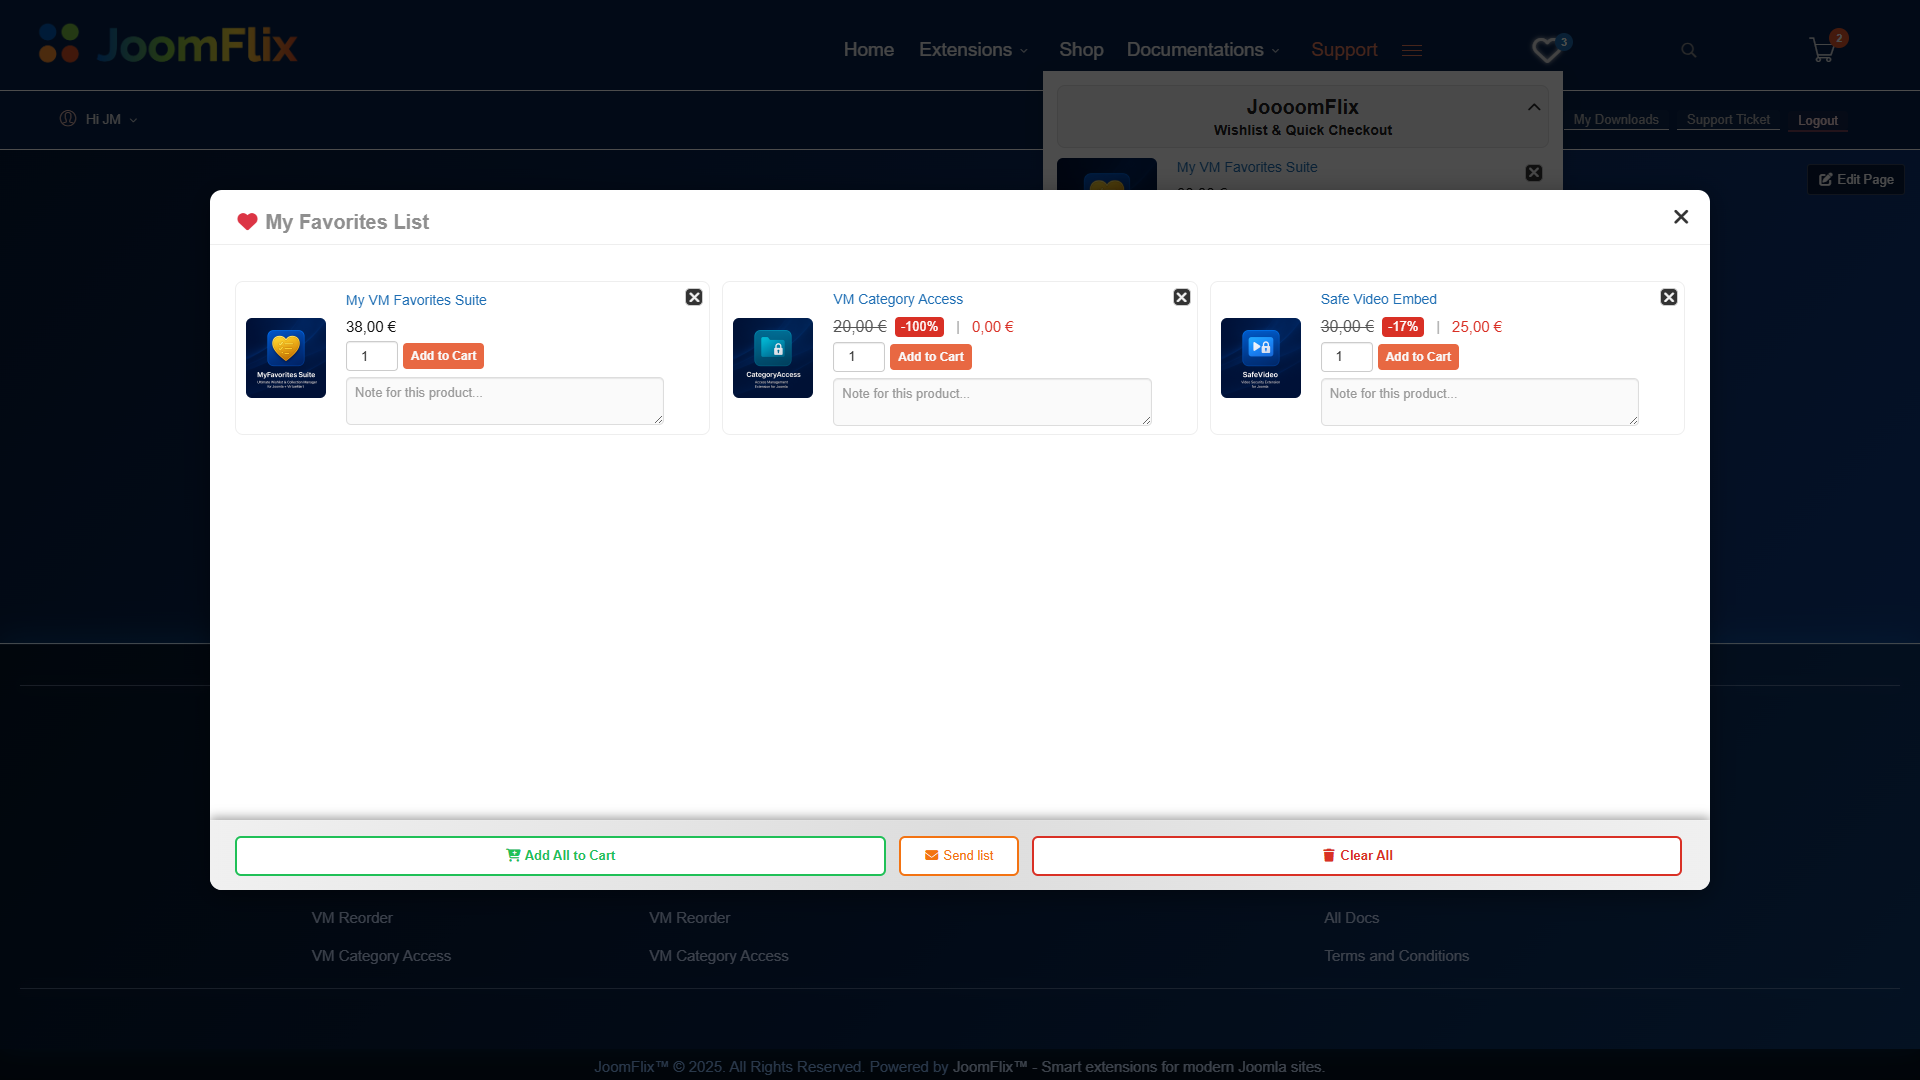Click the My VM Favorites Suite product thumbnail
The width and height of the screenshot is (1920, 1080).
click(x=286, y=358)
